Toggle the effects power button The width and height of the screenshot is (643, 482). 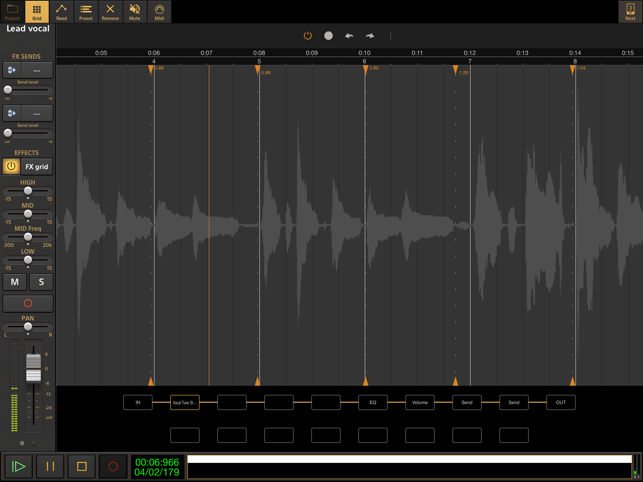pos(11,166)
